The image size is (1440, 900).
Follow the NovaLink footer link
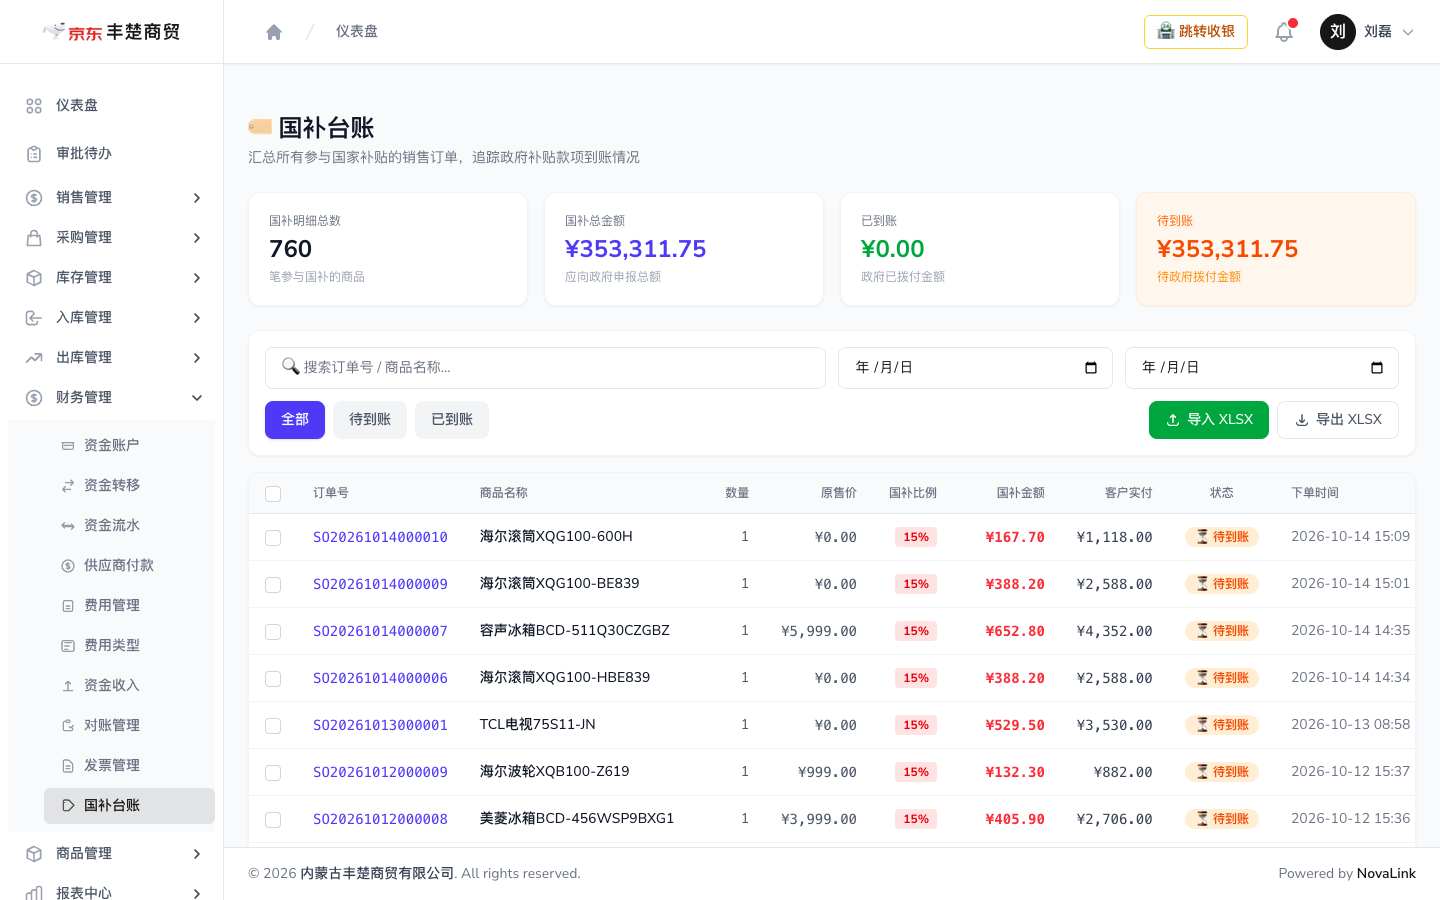[x=1386, y=874]
